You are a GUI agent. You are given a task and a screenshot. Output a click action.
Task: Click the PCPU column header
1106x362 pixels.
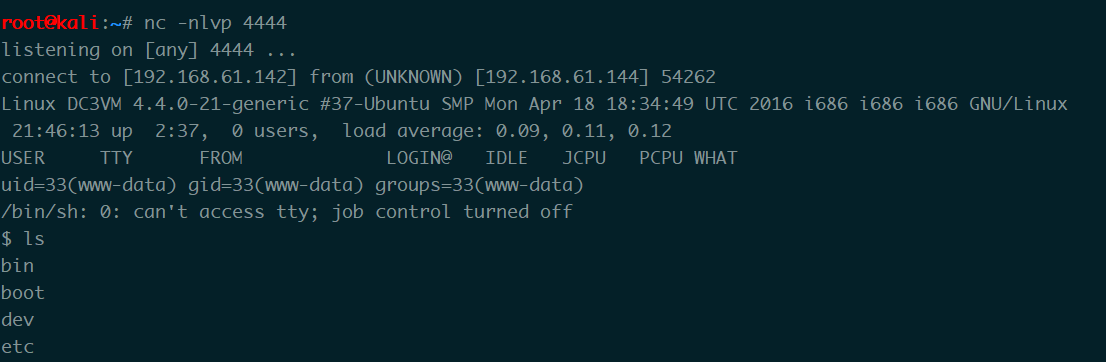pos(661,158)
